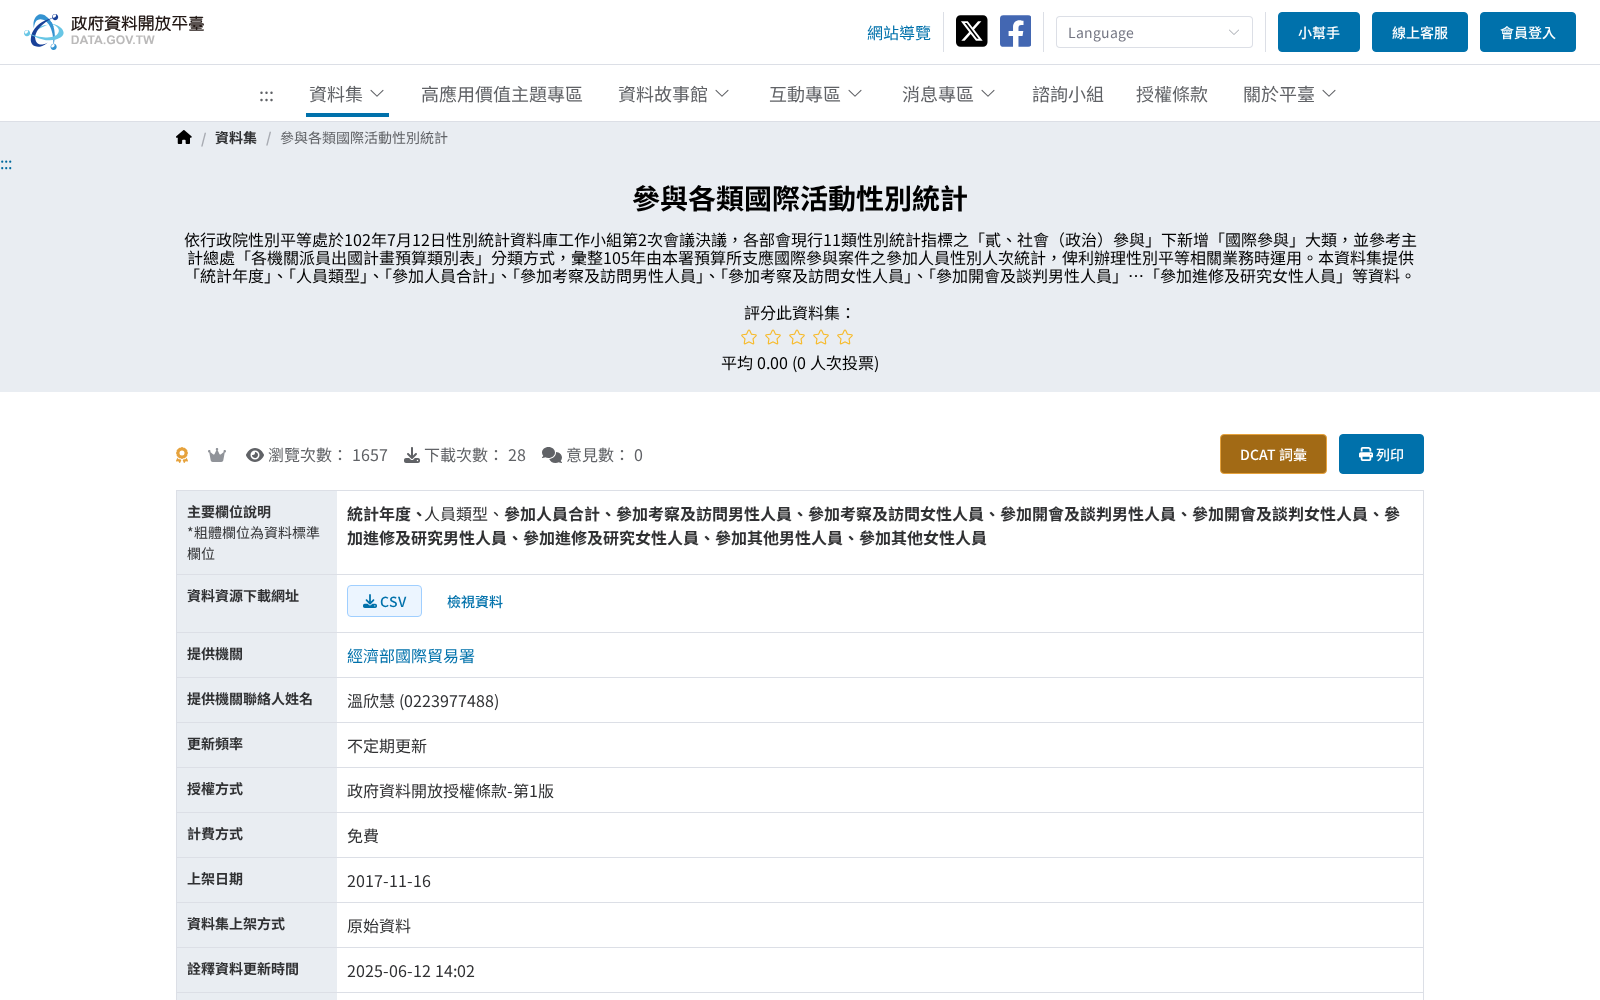The width and height of the screenshot is (1600, 1000).
Task: Click the 線上客服 button
Action: click(1420, 32)
